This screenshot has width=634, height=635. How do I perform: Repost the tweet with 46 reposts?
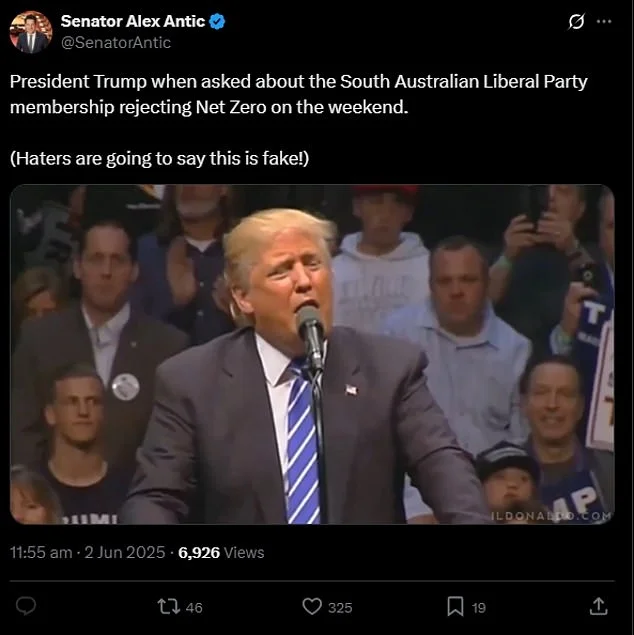coord(168,607)
